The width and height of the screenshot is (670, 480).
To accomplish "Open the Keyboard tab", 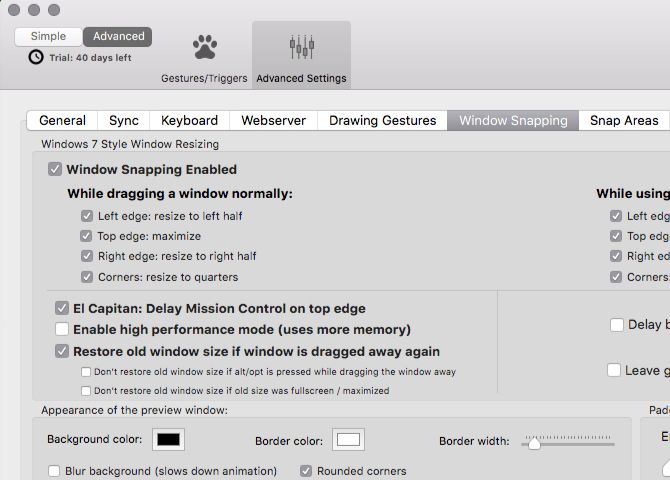I will tap(189, 121).
